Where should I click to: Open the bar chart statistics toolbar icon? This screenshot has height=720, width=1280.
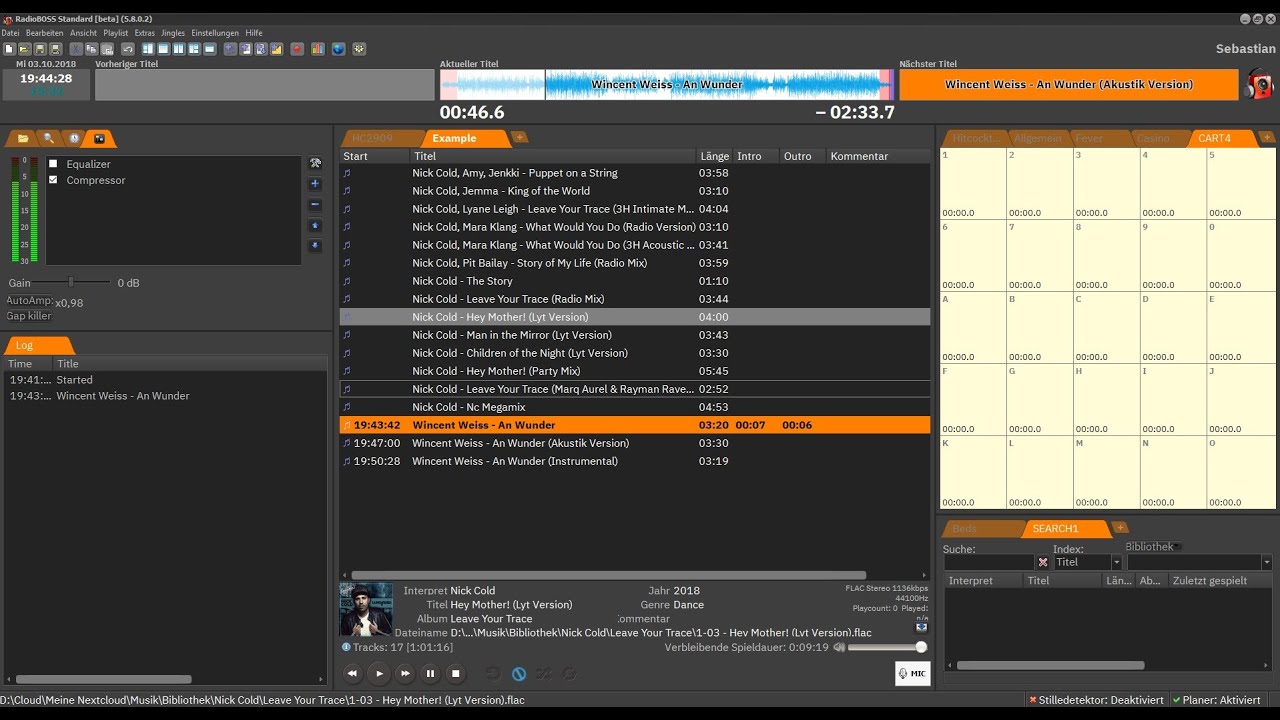pos(318,49)
